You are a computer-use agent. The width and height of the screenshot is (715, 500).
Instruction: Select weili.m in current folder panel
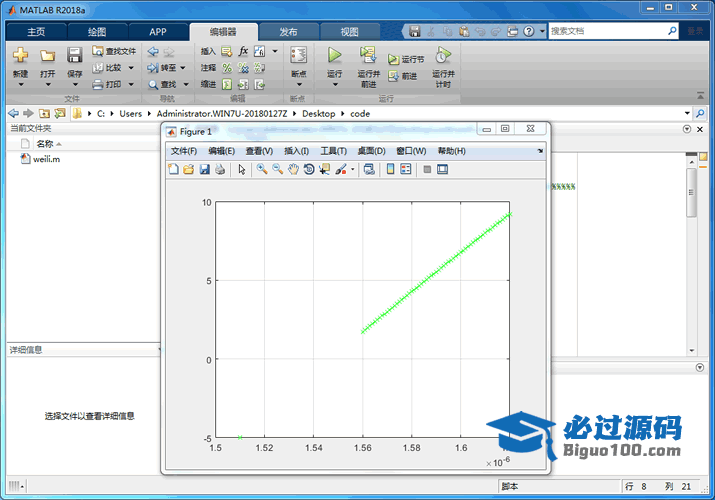click(x=41, y=159)
